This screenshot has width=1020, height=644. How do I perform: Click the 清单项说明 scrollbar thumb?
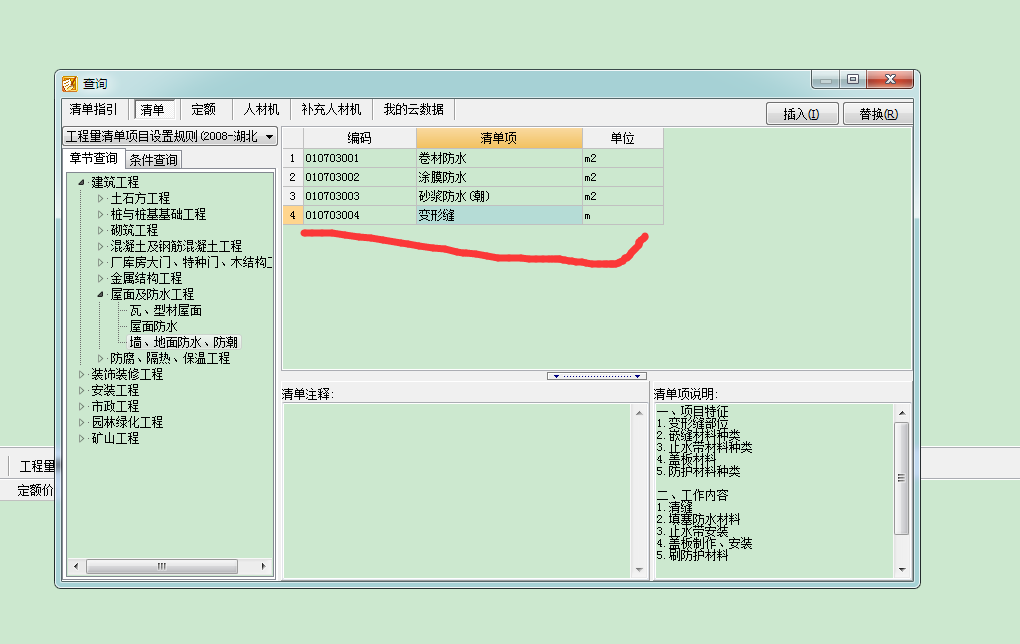[x=902, y=478]
